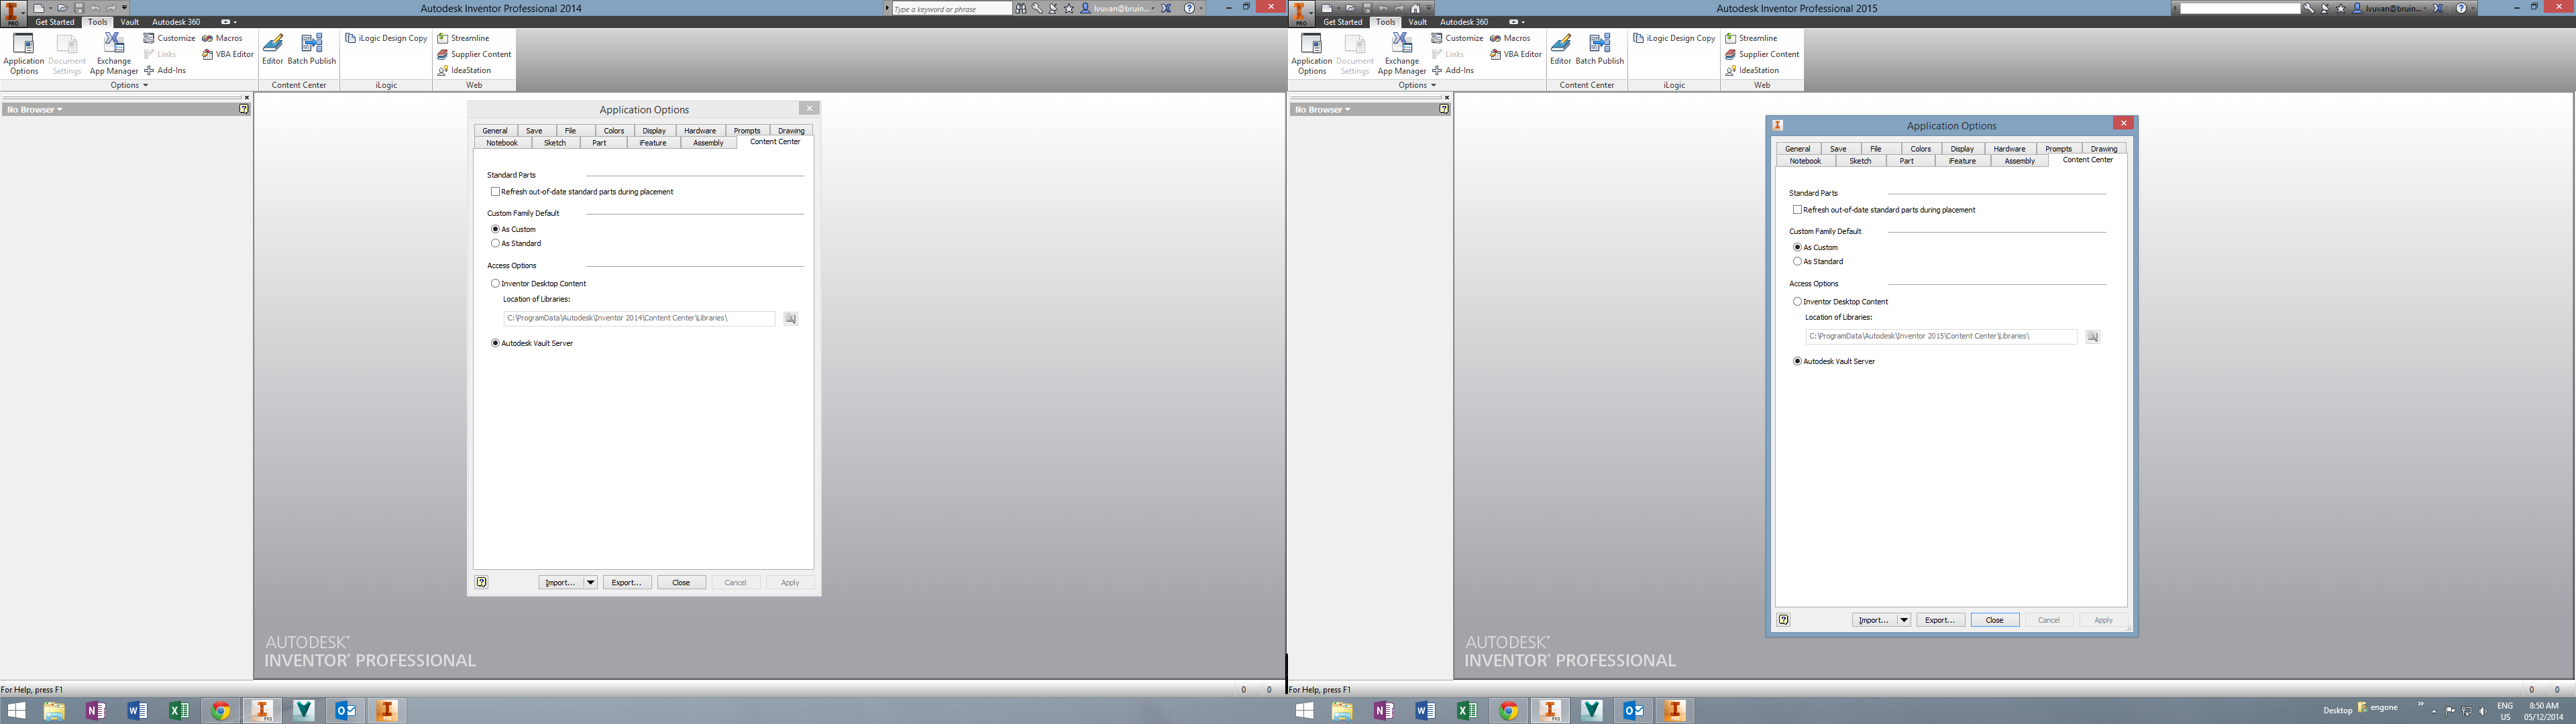Image resolution: width=2576 pixels, height=724 pixels.
Task: Start Batch Publish in Inventor 2015
Action: point(1600,49)
